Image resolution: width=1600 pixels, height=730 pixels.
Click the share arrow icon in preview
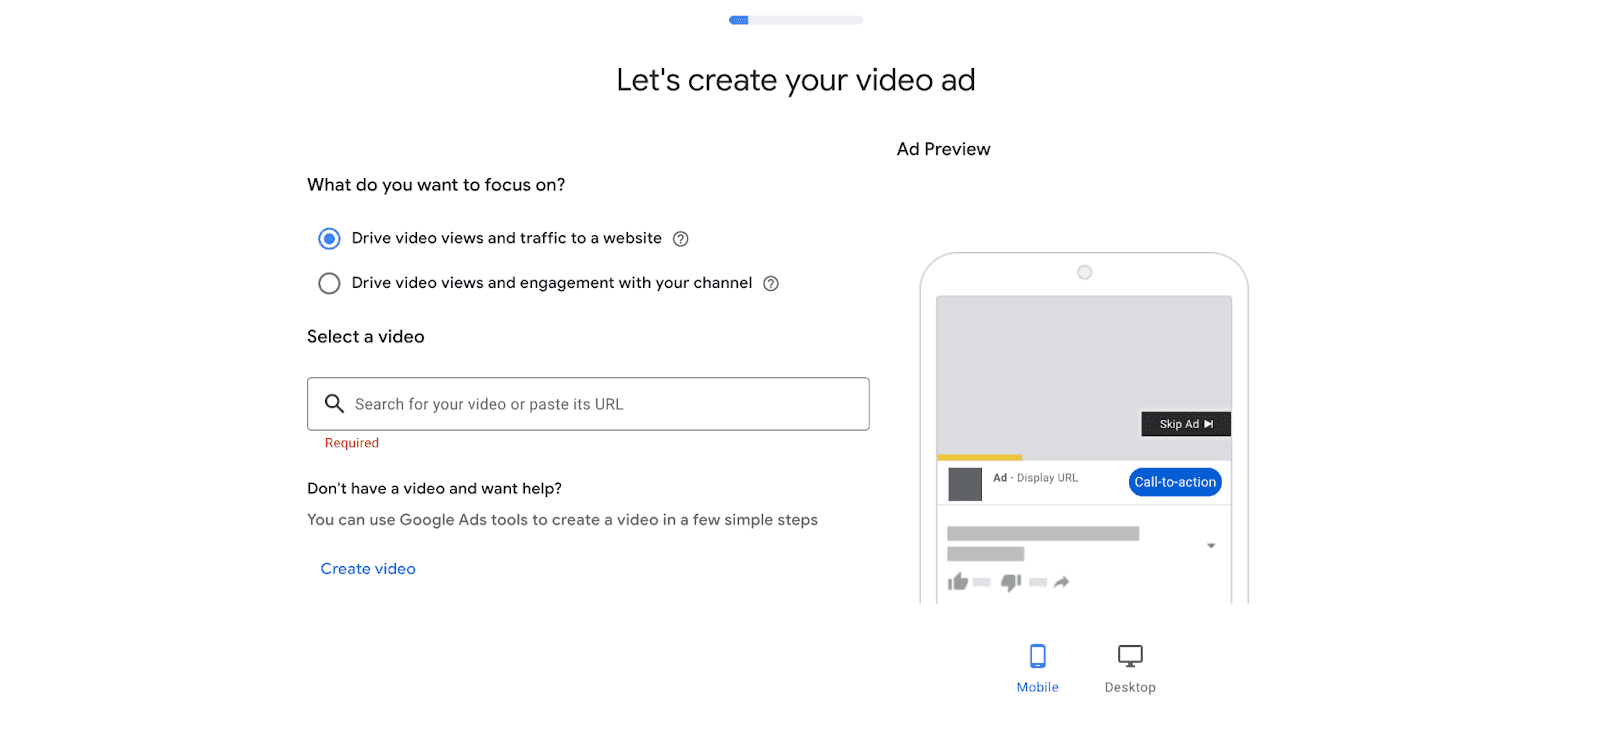click(x=1062, y=582)
